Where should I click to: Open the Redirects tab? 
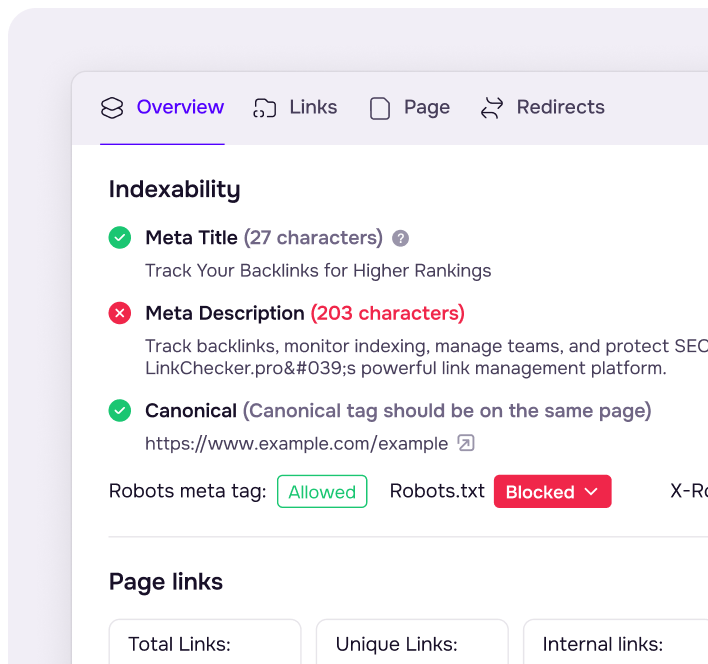[543, 108]
